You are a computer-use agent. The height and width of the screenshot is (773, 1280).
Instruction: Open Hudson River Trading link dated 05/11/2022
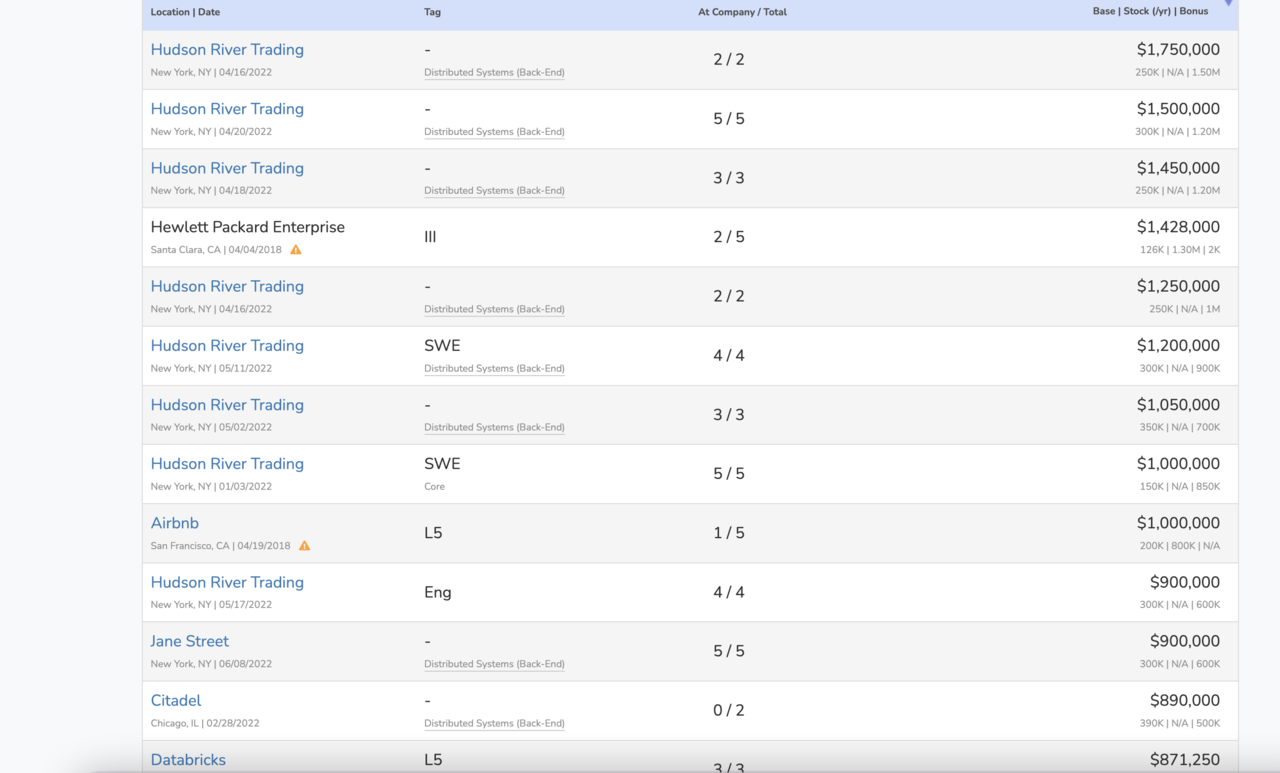[x=227, y=345]
